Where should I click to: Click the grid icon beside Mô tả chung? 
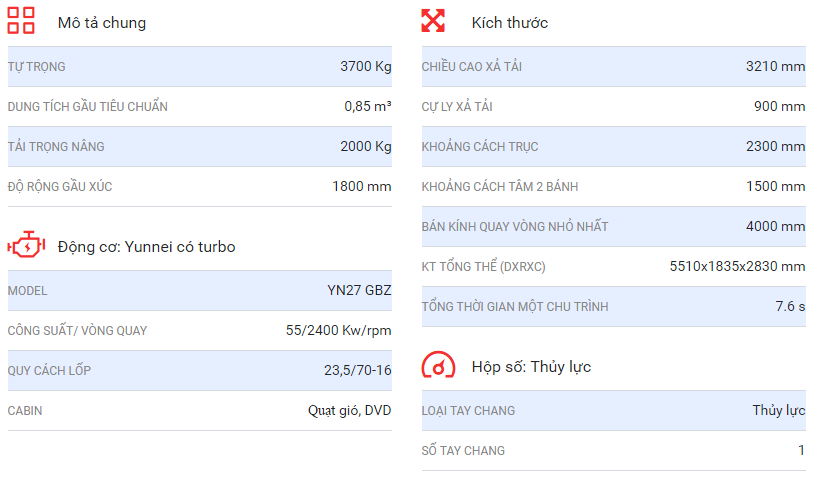point(21,21)
